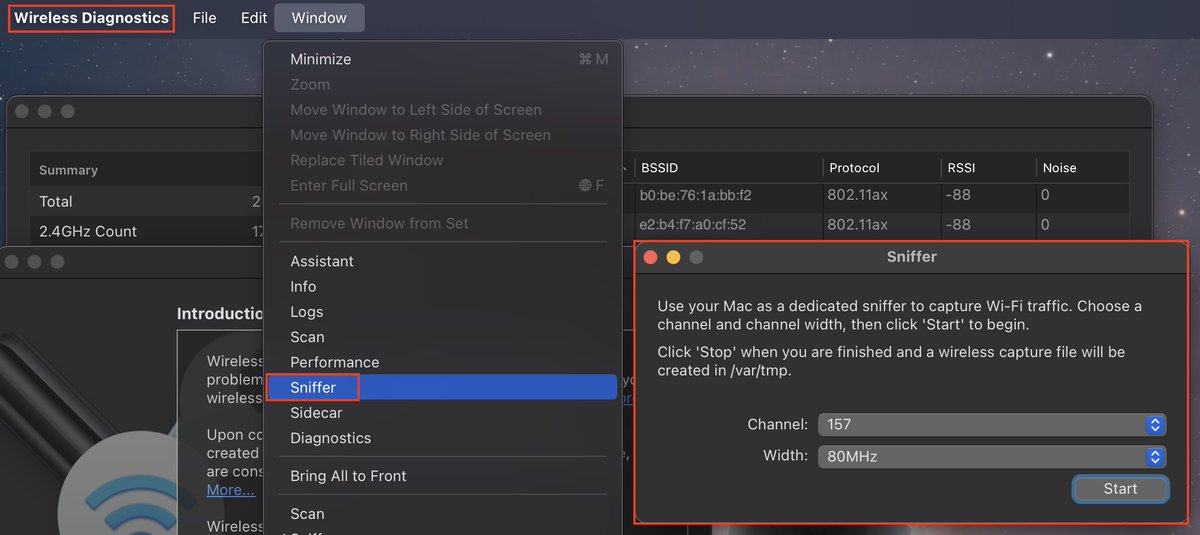The image size is (1200, 535).
Task: Click the Introduction heading in the Assistant window
Action: tap(220, 313)
